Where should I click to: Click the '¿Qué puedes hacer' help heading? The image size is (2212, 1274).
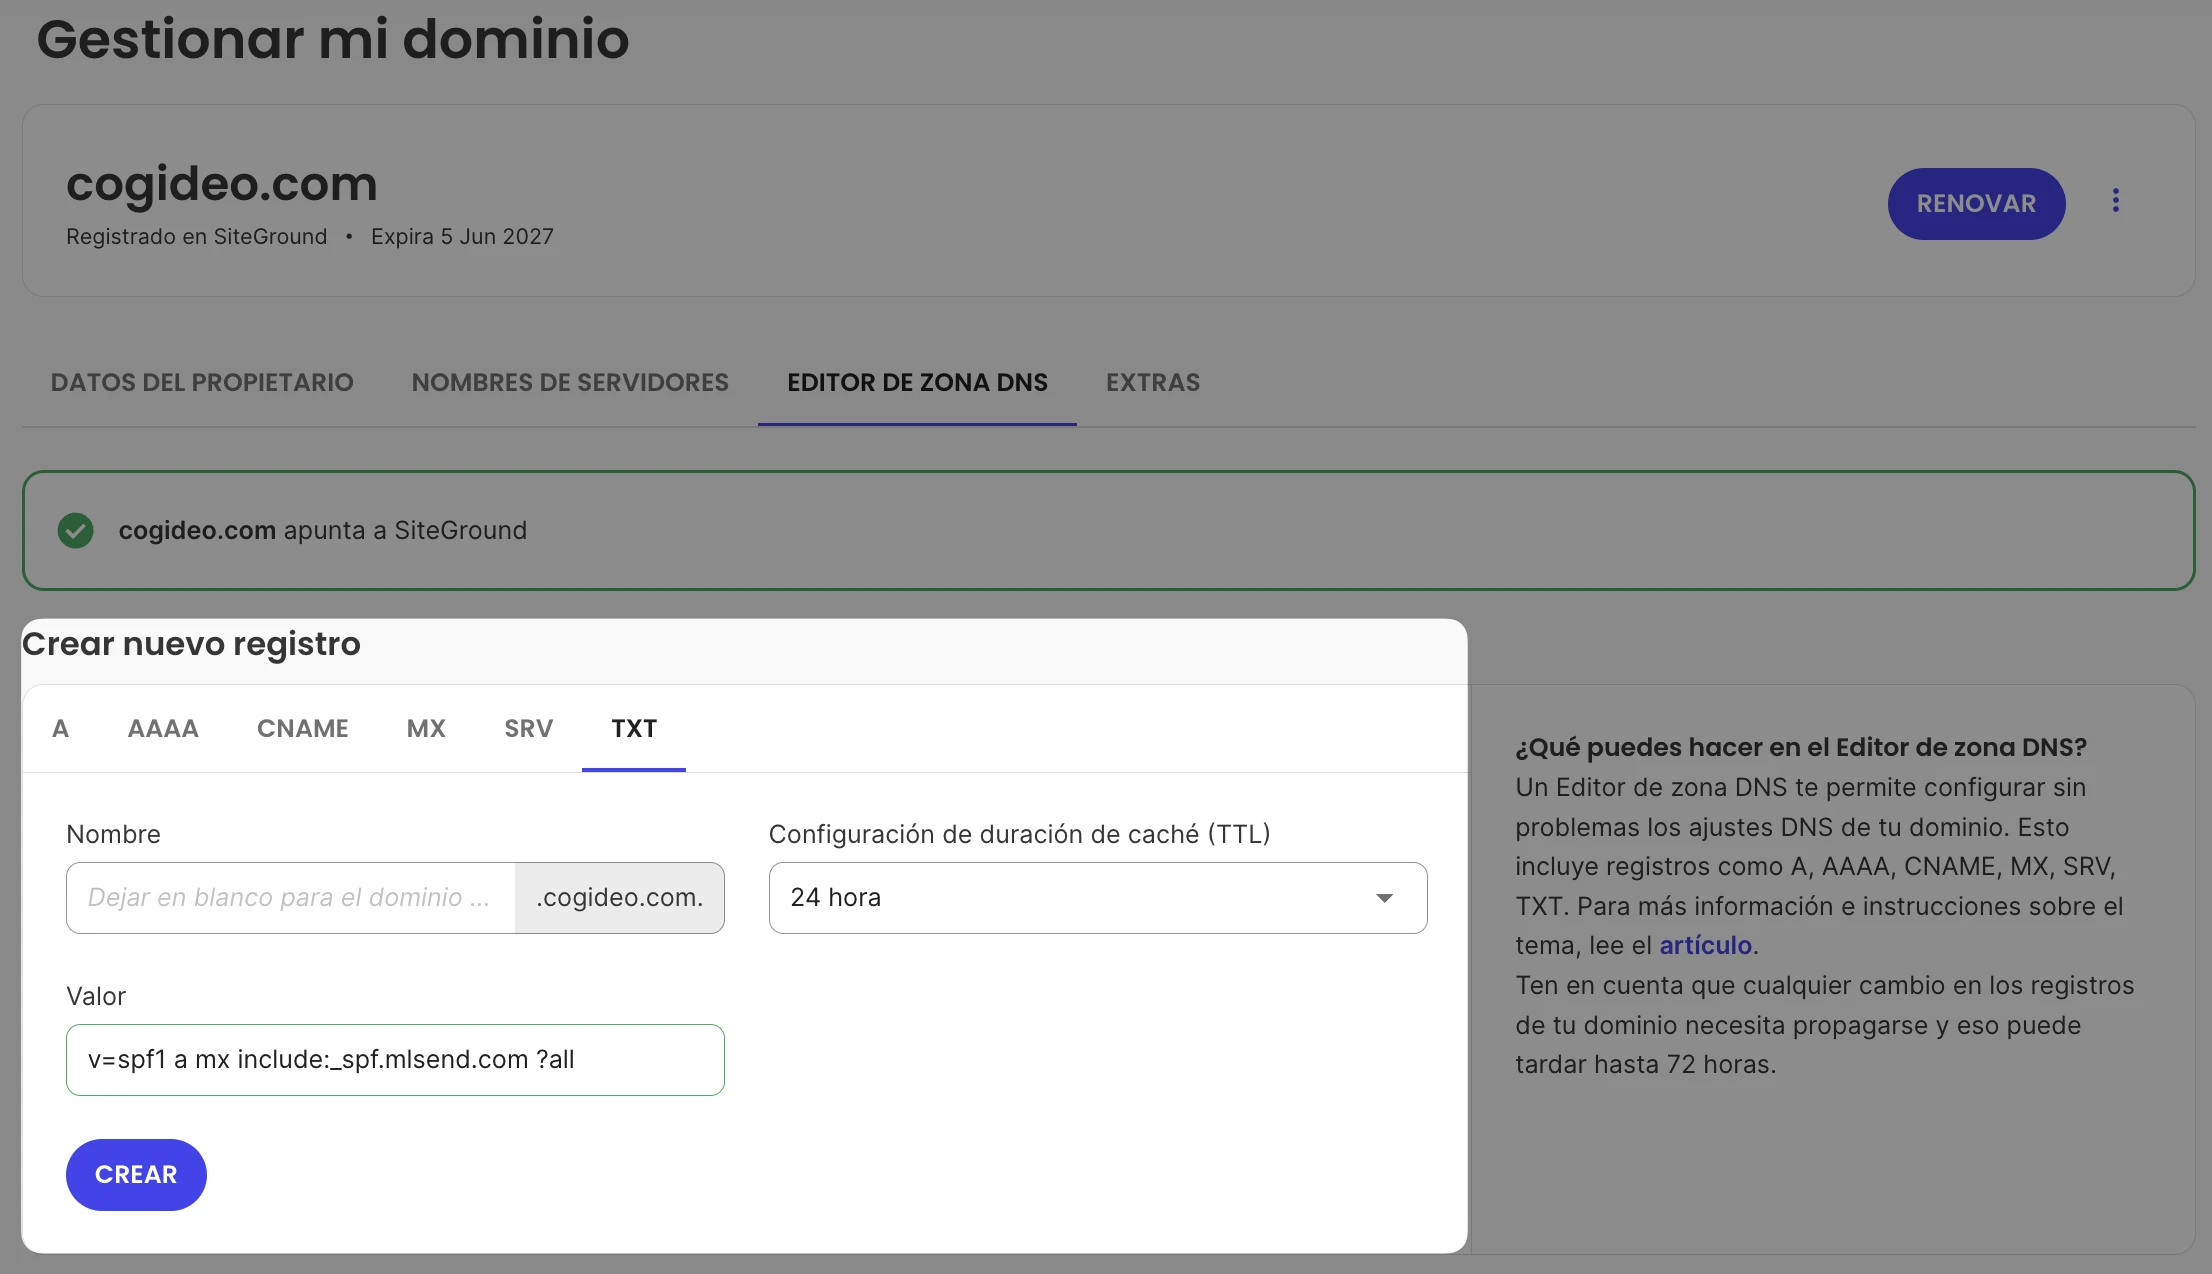[1801, 747]
